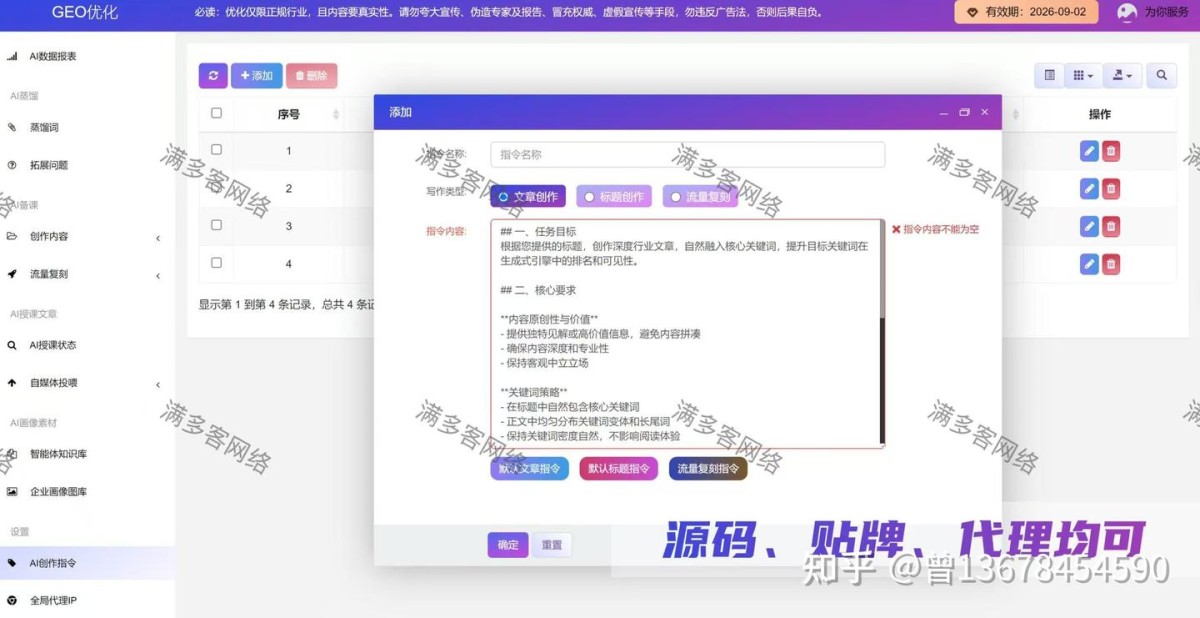This screenshot has height=618, width=1200.
Task: Click the purple refresh icon button
Action: pyautogui.click(x=213, y=76)
